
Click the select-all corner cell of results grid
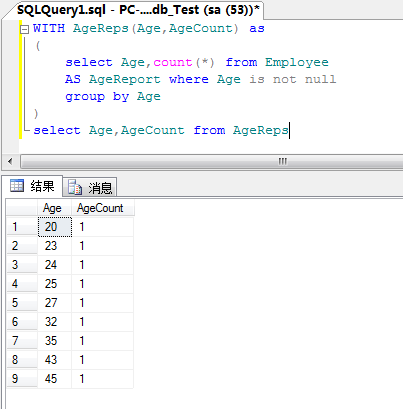tap(22, 208)
